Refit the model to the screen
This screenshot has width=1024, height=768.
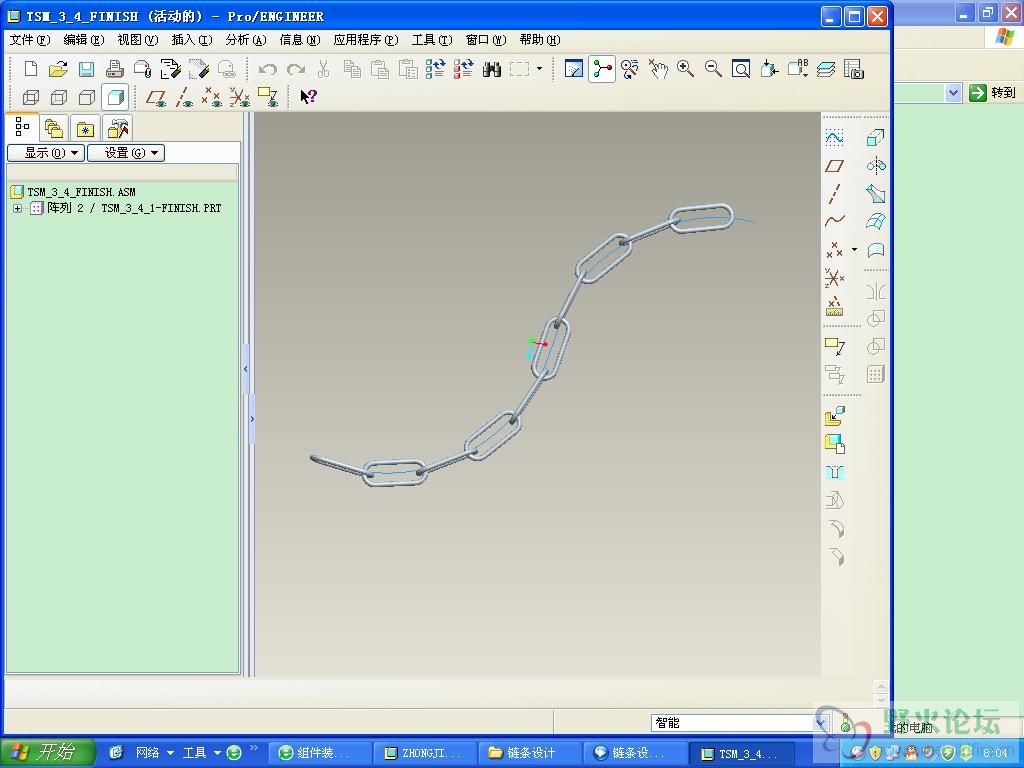[x=741, y=69]
